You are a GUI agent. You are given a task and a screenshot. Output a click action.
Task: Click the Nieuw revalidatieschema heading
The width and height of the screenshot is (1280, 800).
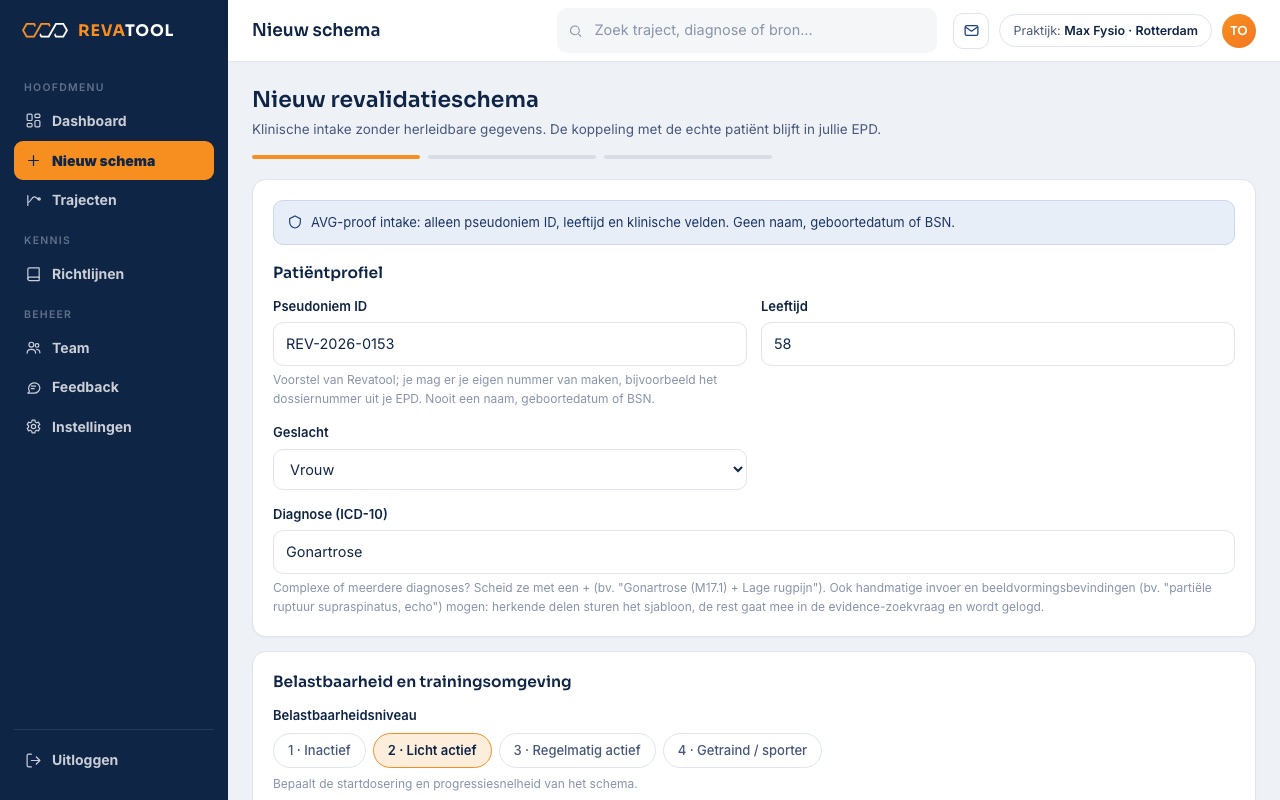click(395, 99)
